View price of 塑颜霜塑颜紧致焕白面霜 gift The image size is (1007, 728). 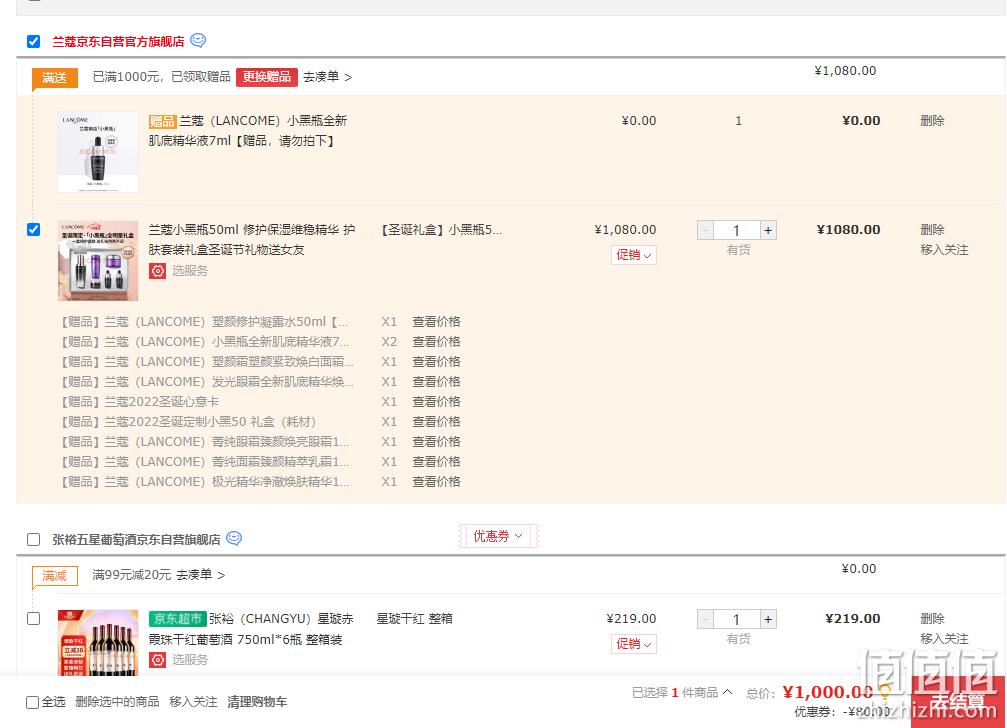[x=436, y=361]
